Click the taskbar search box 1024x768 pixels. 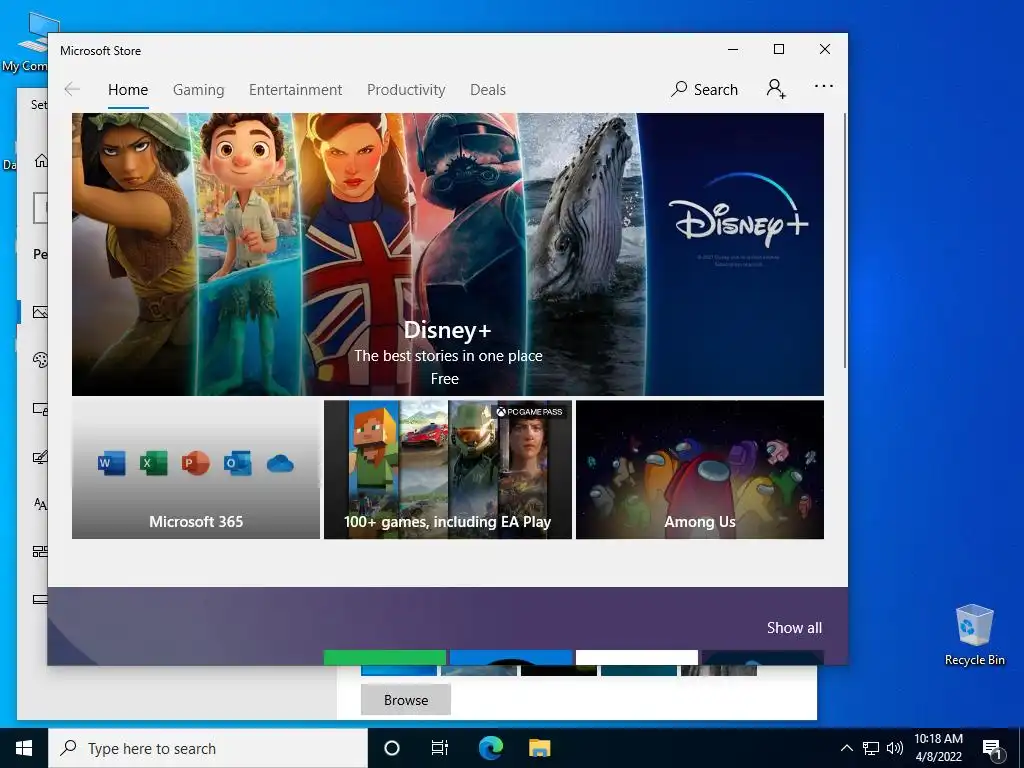pos(208,748)
